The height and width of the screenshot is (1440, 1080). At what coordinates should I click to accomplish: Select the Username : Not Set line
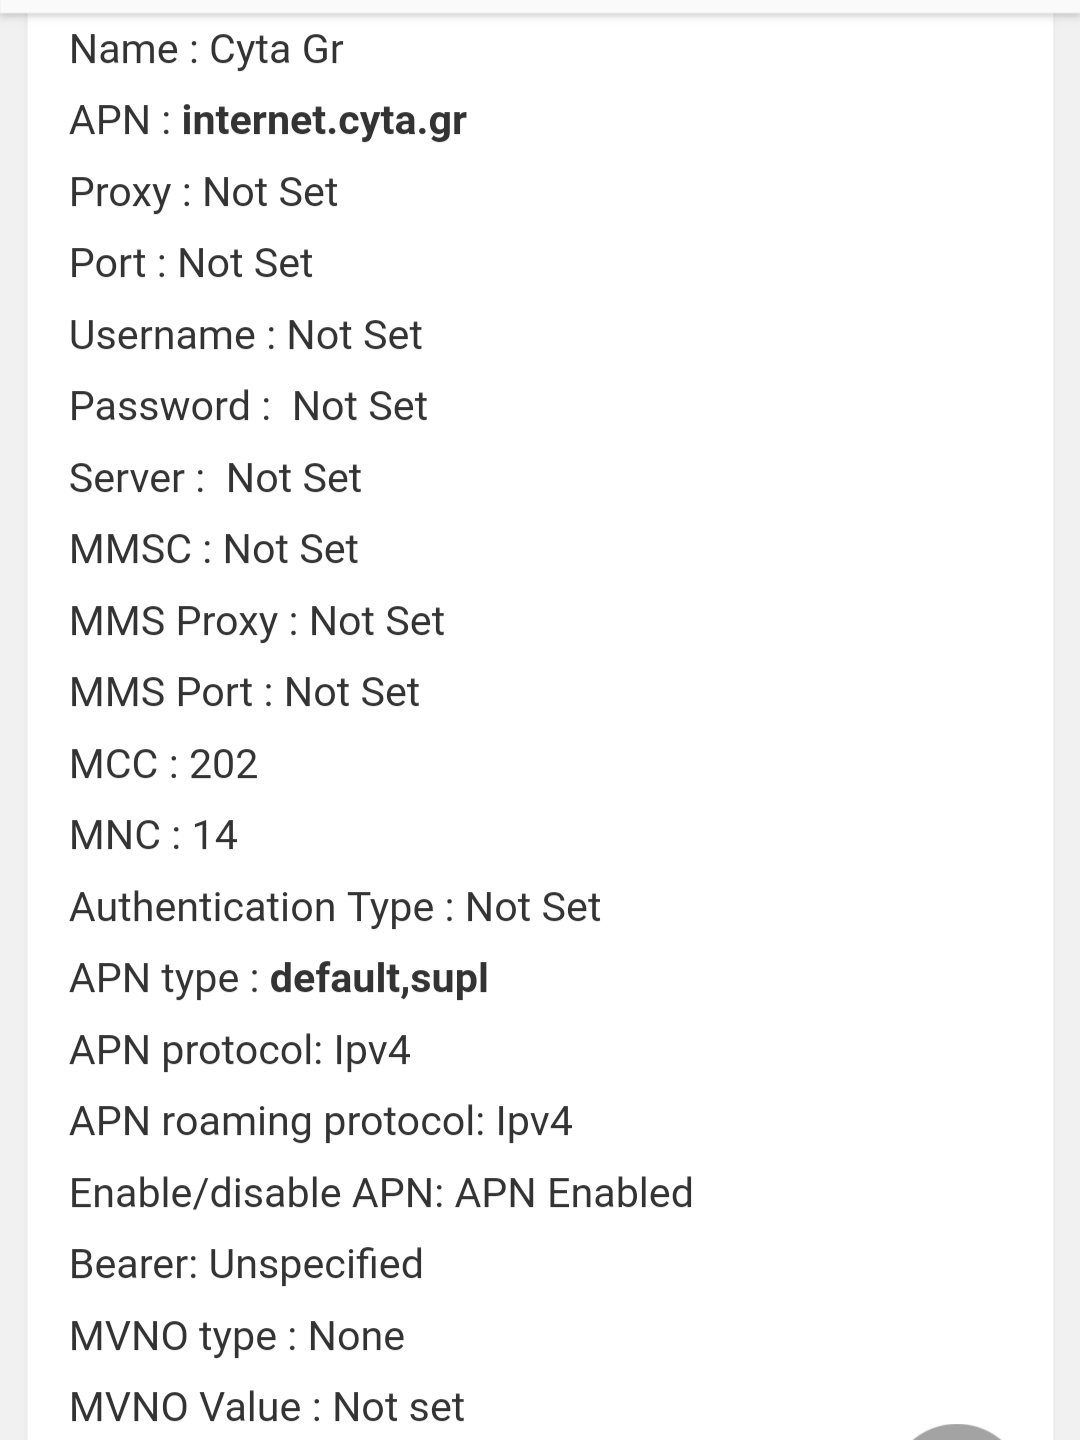(245, 335)
